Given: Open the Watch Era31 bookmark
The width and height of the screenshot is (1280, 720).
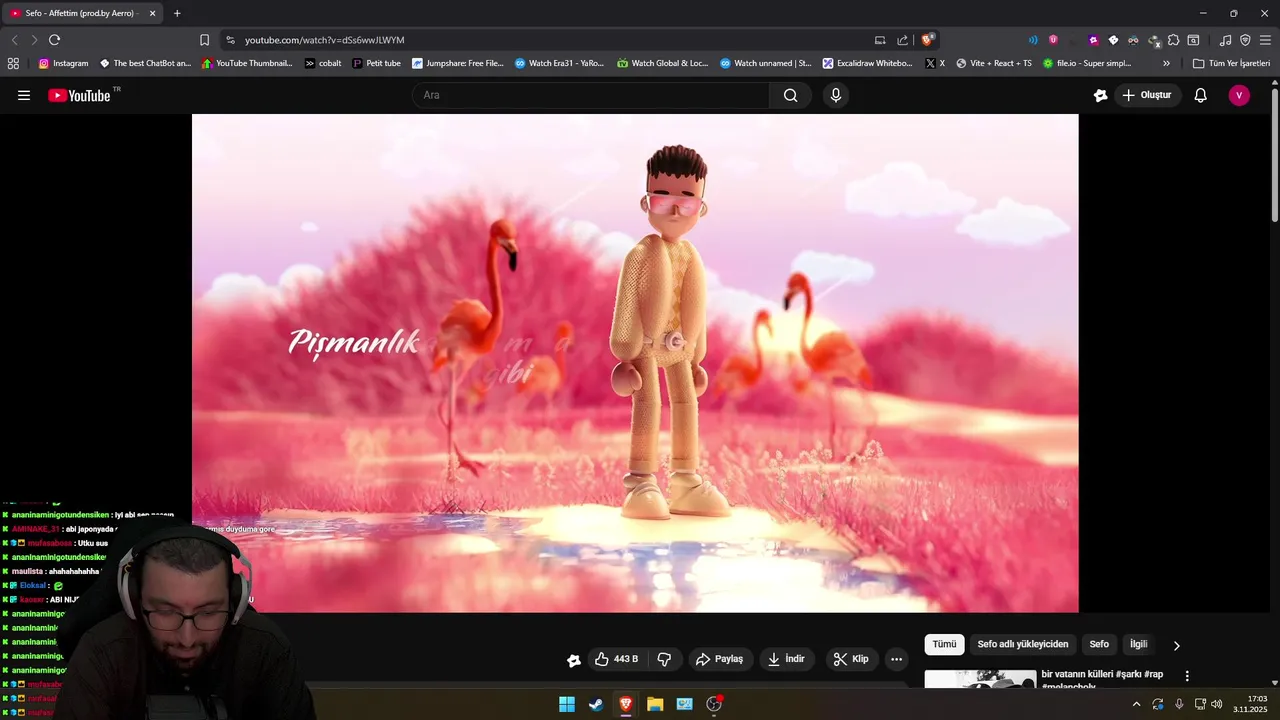Looking at the screenshot, I should [x=560, y=63].
